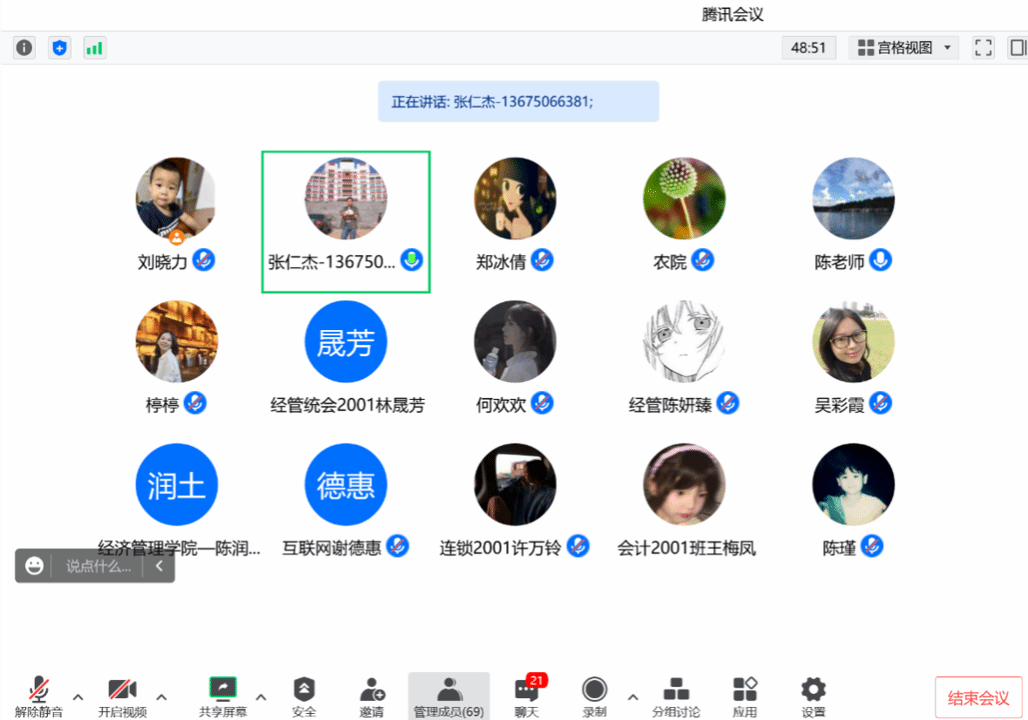The height and width of the screenshot is (720, 1028).
Task: Open the meeting info icon
Action: coord(24,48)
